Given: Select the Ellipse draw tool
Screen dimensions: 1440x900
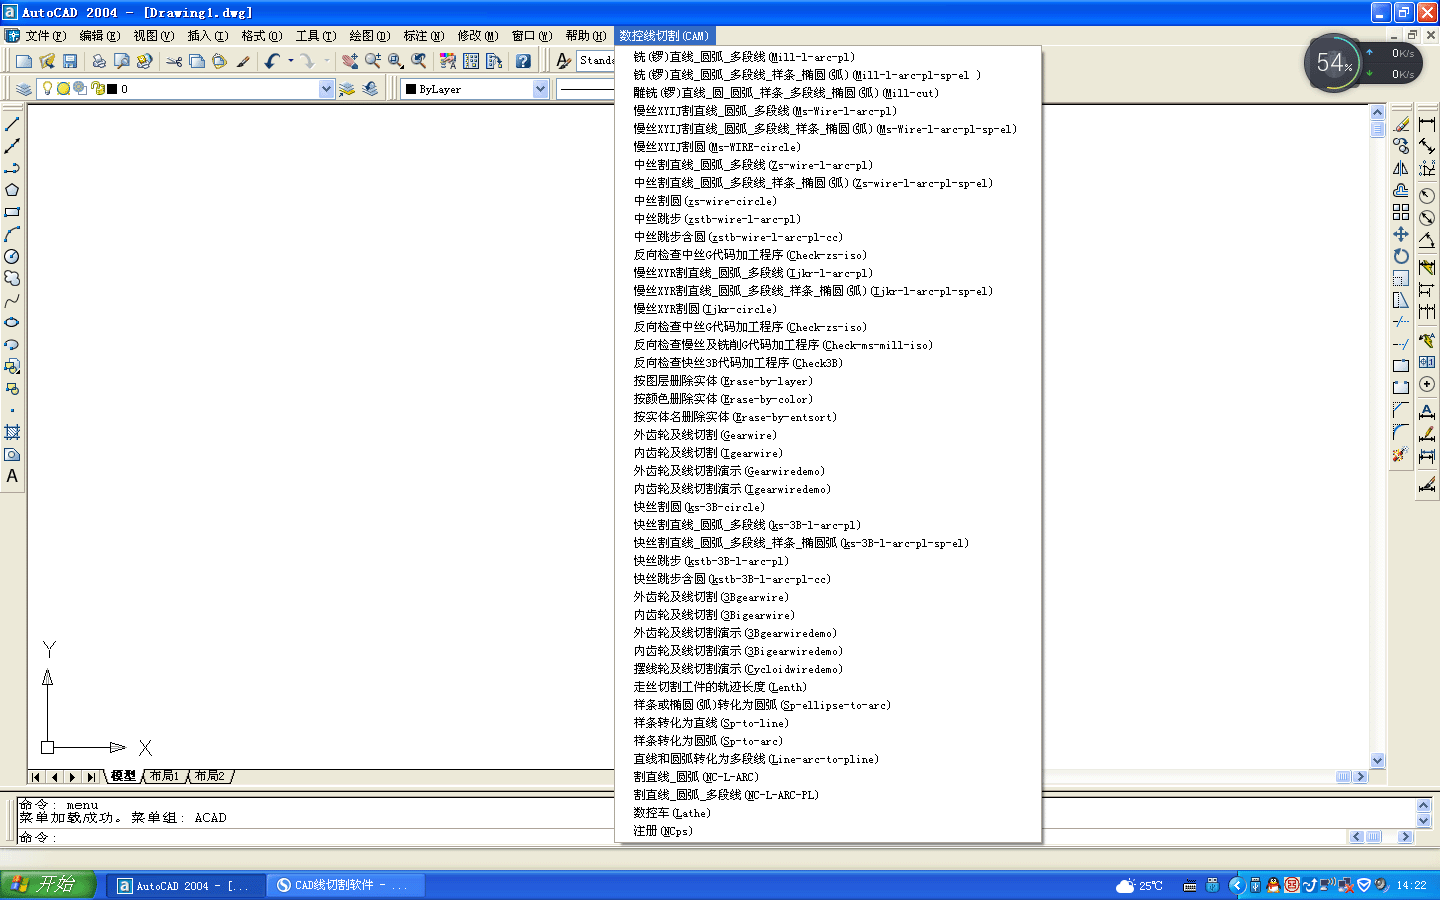Looking at the screenshot, I should tap(12, 322).
